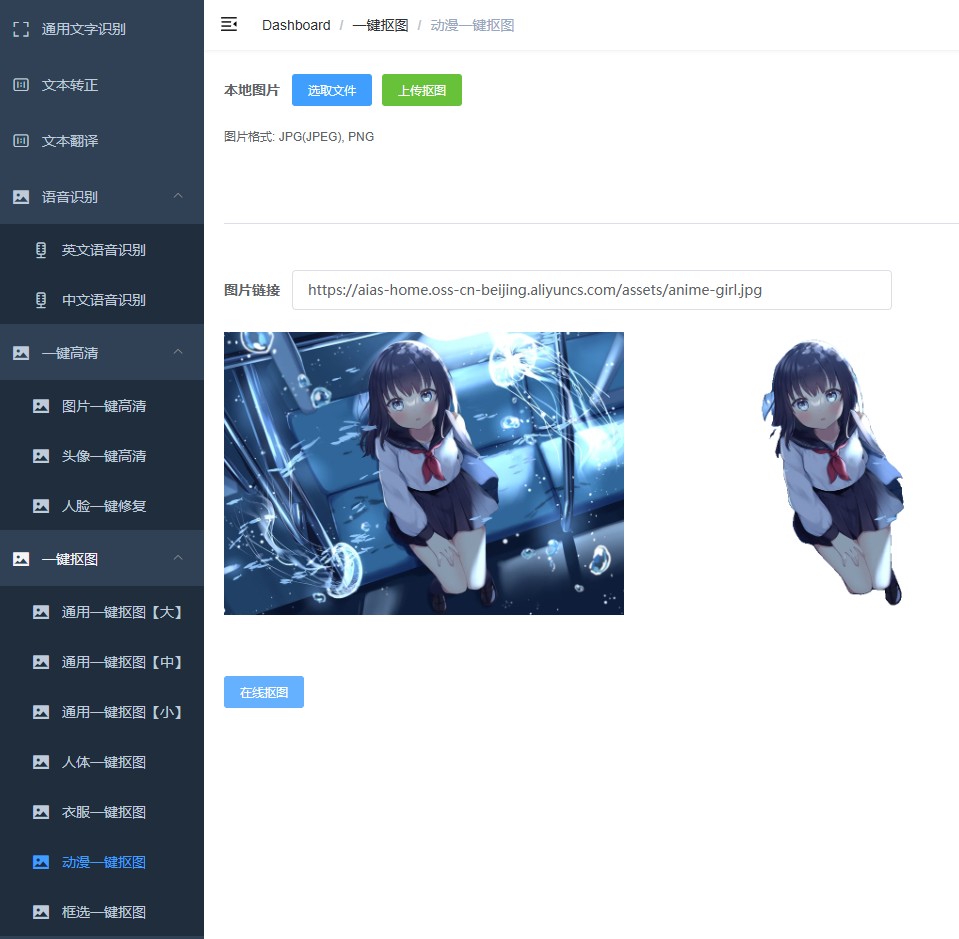Click the green 上传抠图 button
Image resolution: width=959 pixels, height=939 pixels.
pyautogui.click(x=421, y=90)
